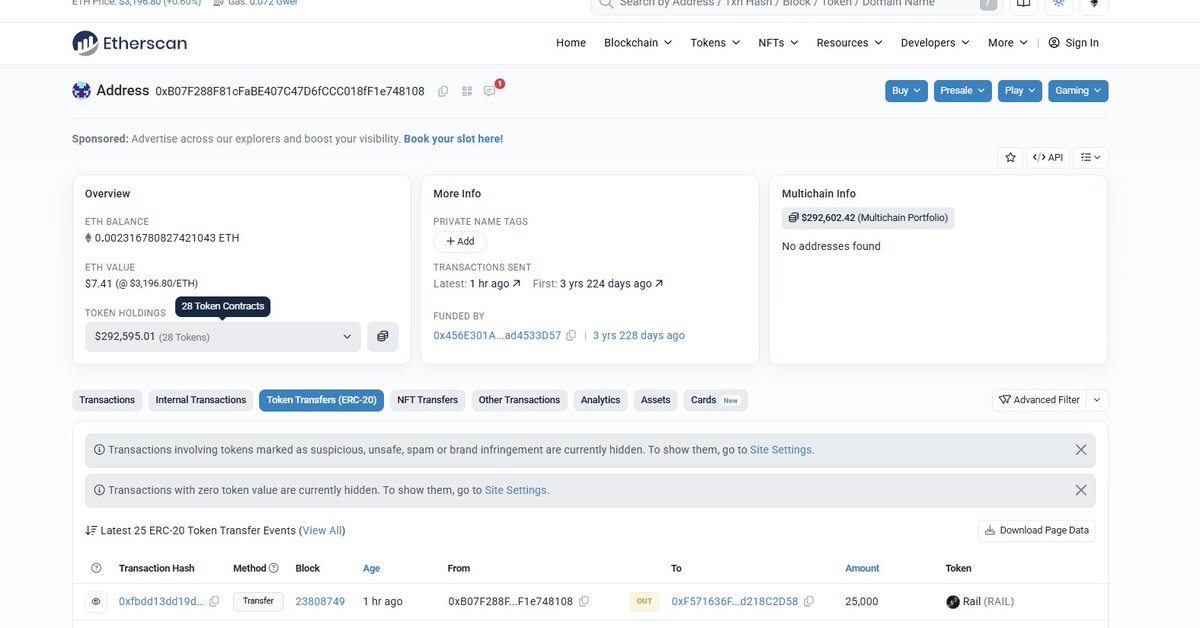1200x628 pixels.
Task: Copy the address using the copy icon
Action: [x=442, y=90]
